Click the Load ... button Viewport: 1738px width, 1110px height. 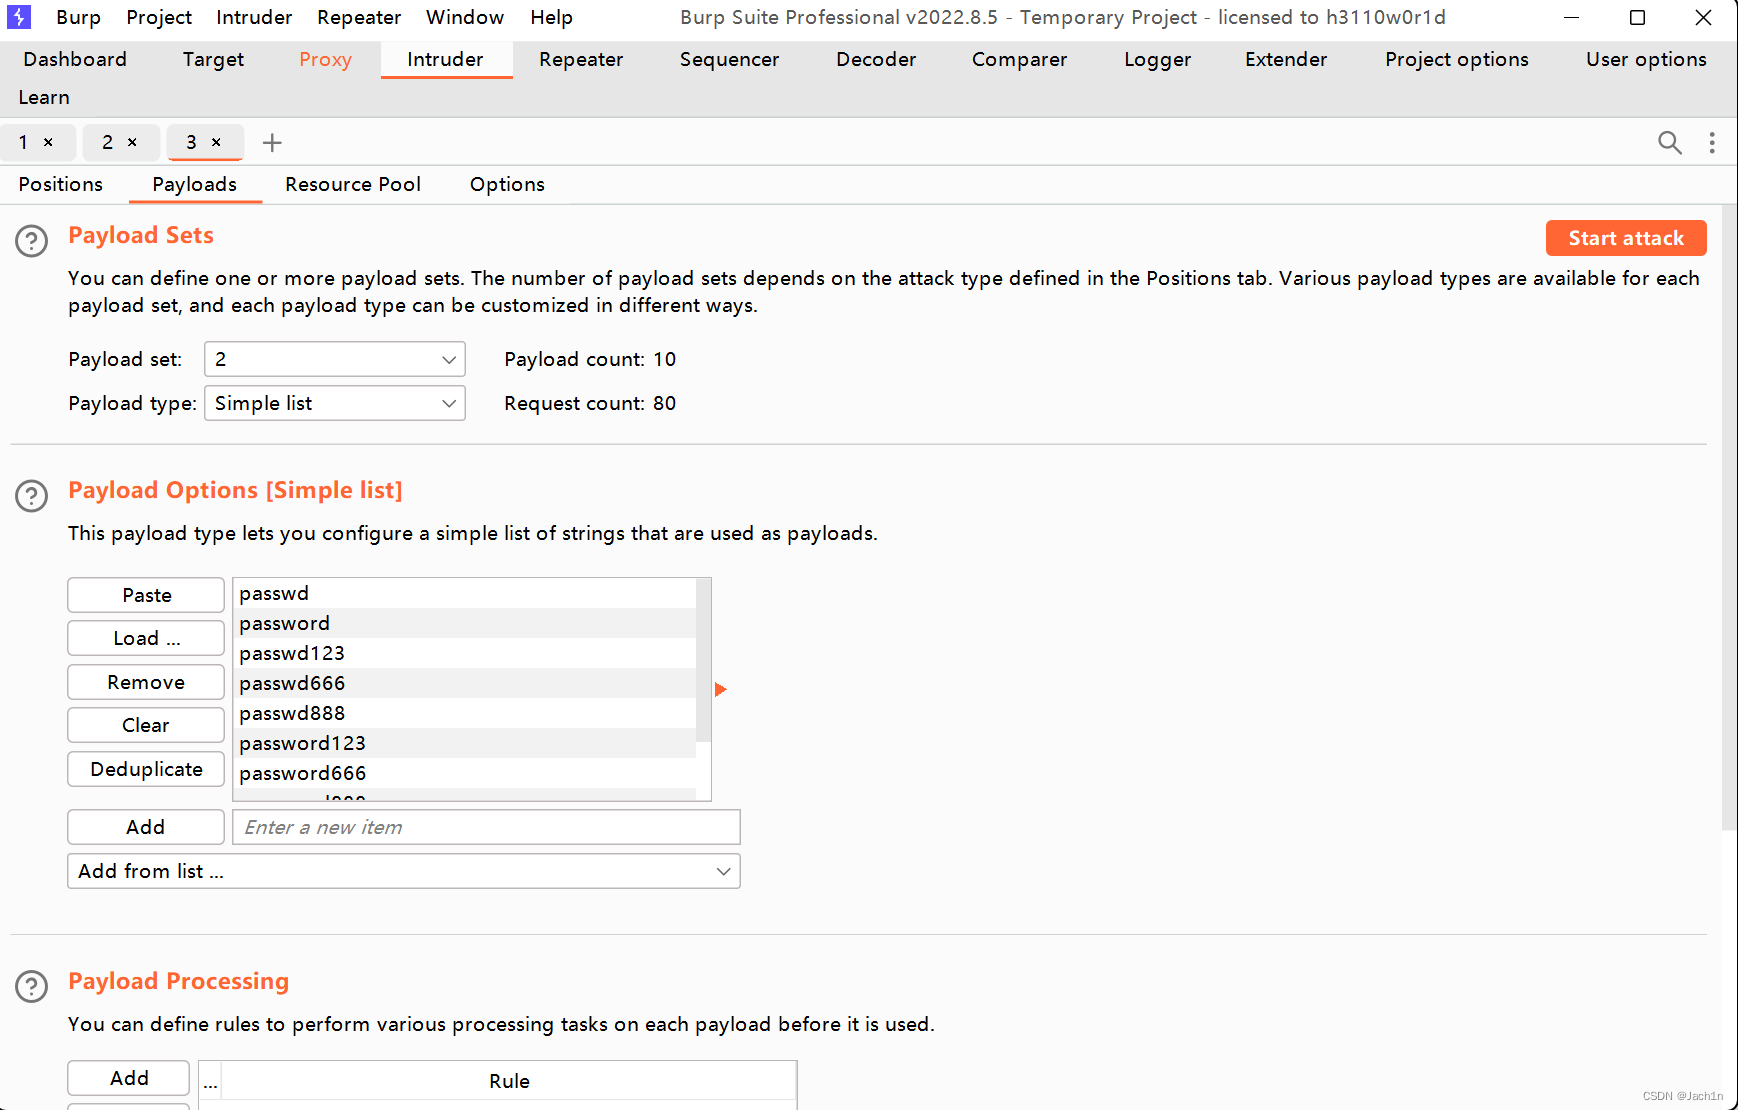pos(146,638)
